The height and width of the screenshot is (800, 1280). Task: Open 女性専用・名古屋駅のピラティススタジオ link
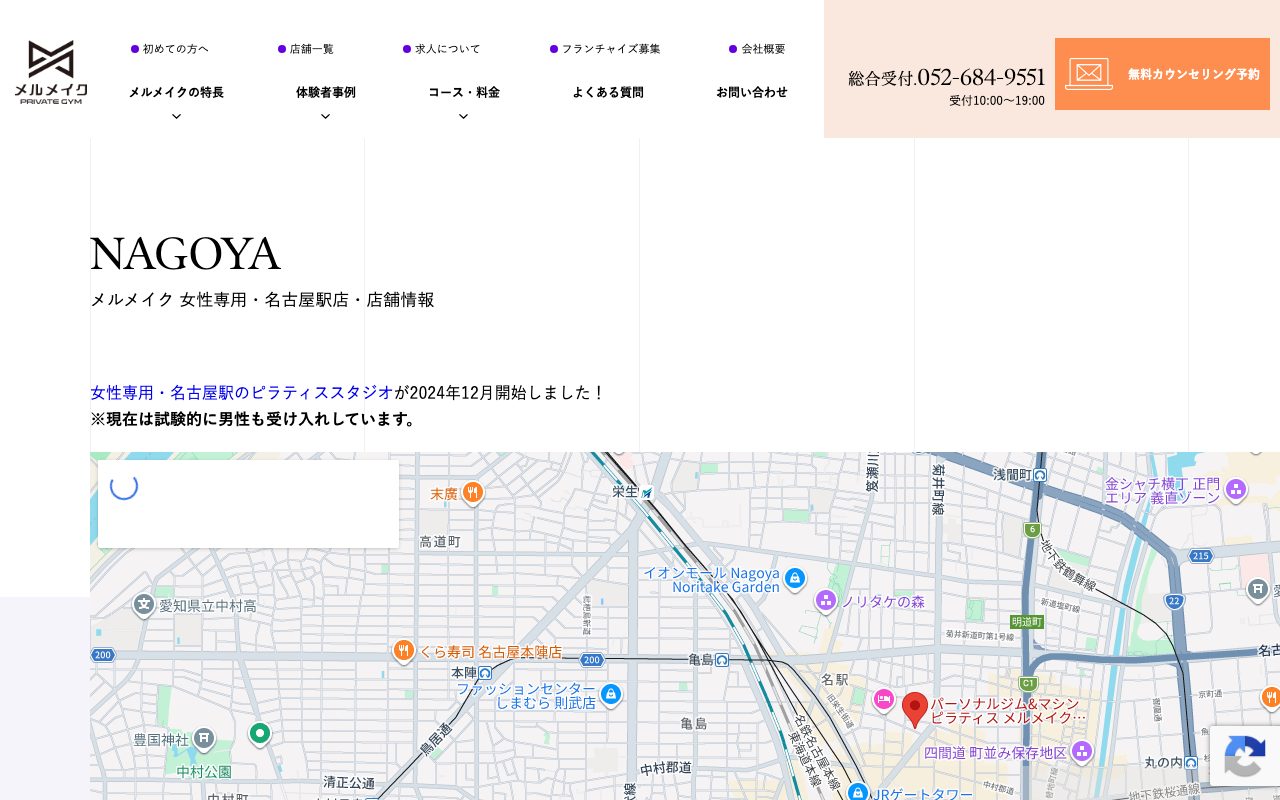coord(242,392)
